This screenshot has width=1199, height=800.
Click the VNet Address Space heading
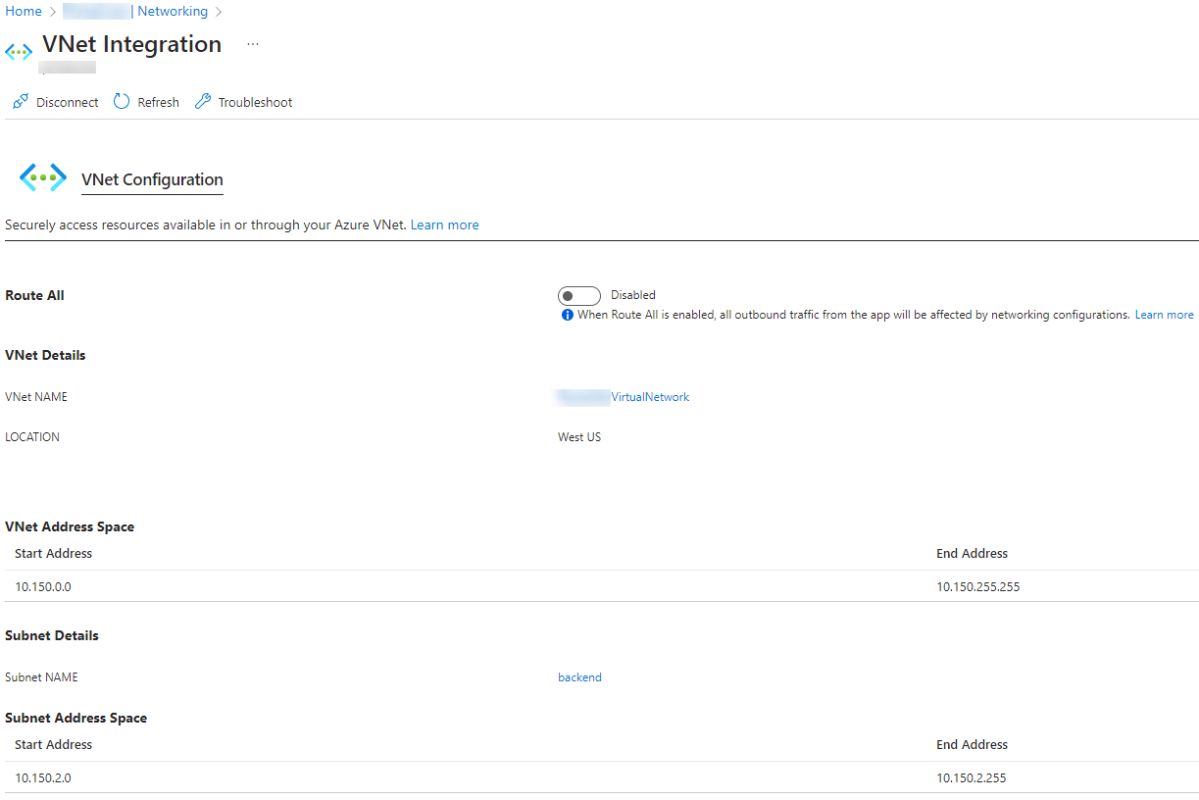70,527
